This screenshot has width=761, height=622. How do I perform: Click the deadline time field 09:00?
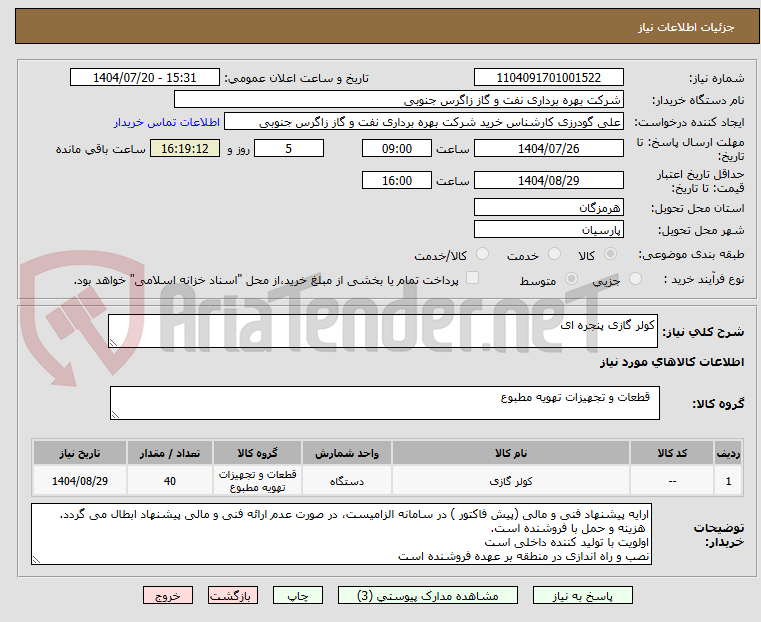397,148
